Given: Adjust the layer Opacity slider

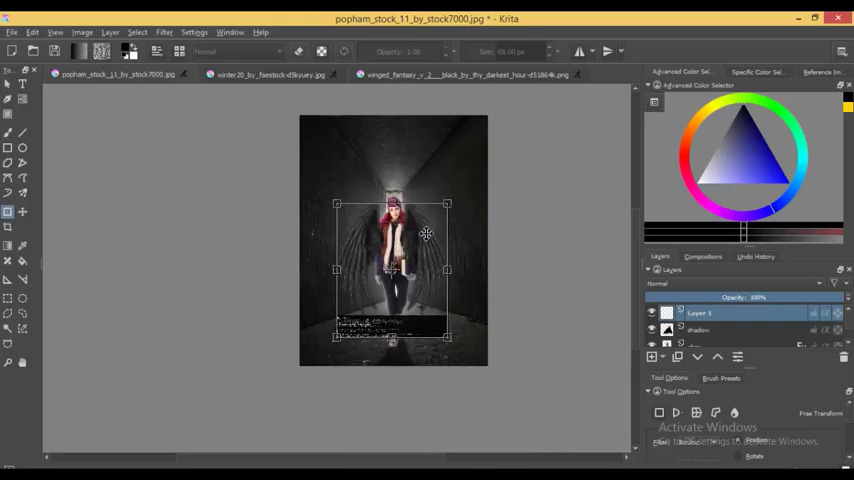Looking at the screenshot, I should (743, 297).
